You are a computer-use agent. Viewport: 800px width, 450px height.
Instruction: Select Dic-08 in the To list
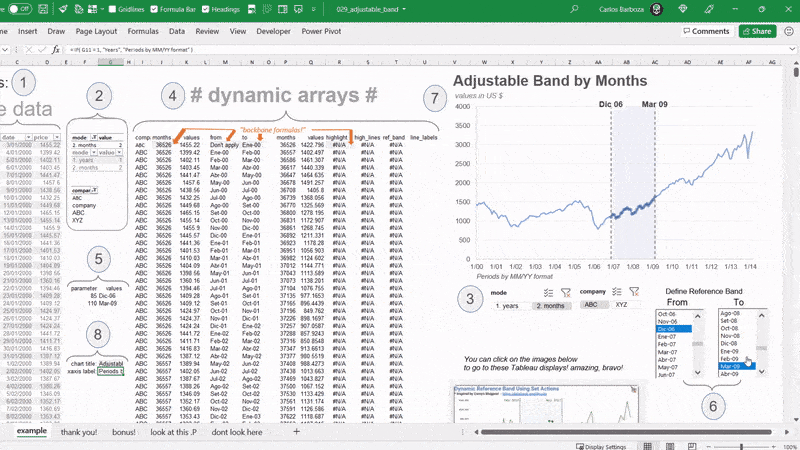coord(736,343)
